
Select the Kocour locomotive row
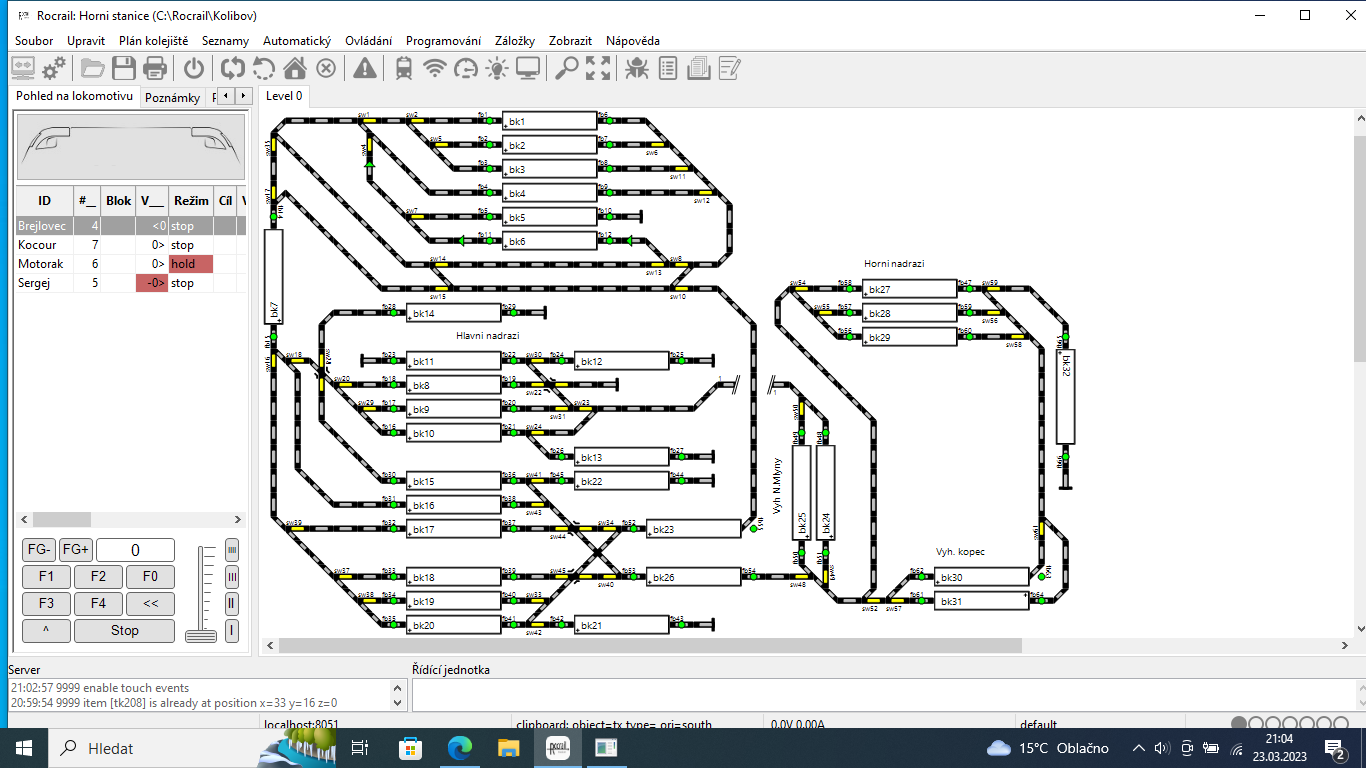(x=130, y=245)
